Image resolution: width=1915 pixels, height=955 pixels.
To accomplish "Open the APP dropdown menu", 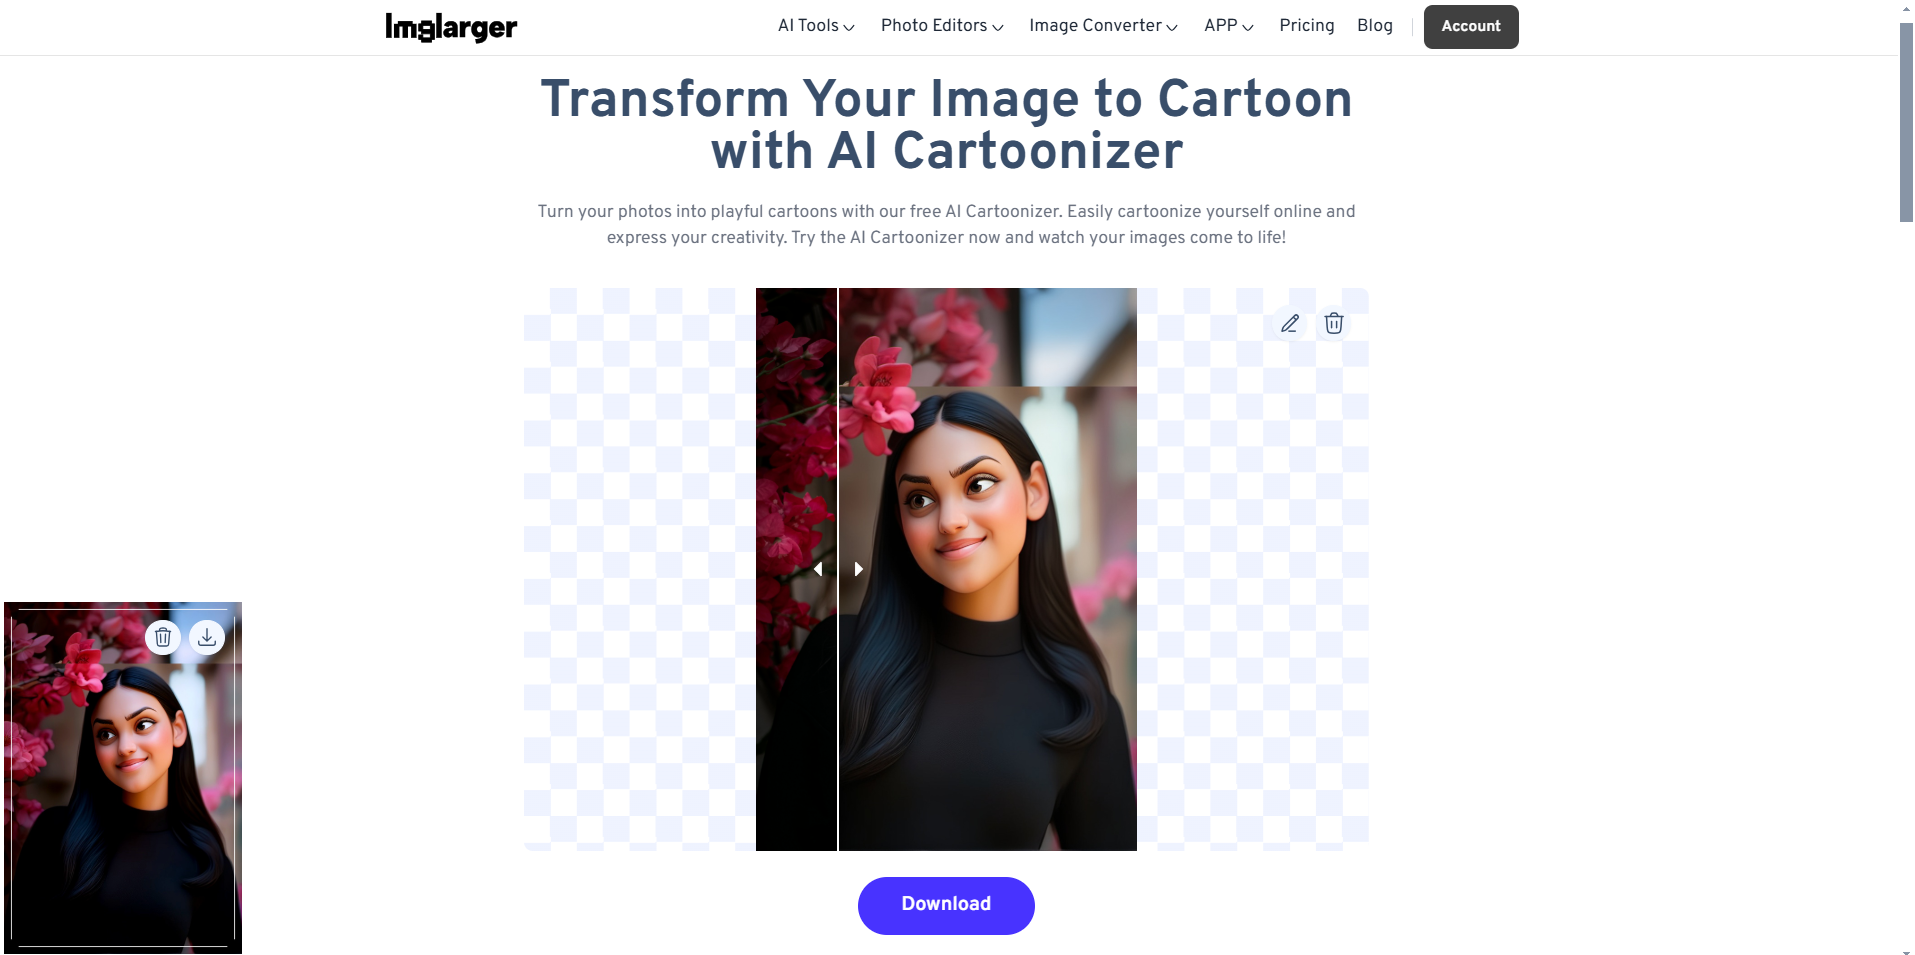I will (x=1229, y=26).
